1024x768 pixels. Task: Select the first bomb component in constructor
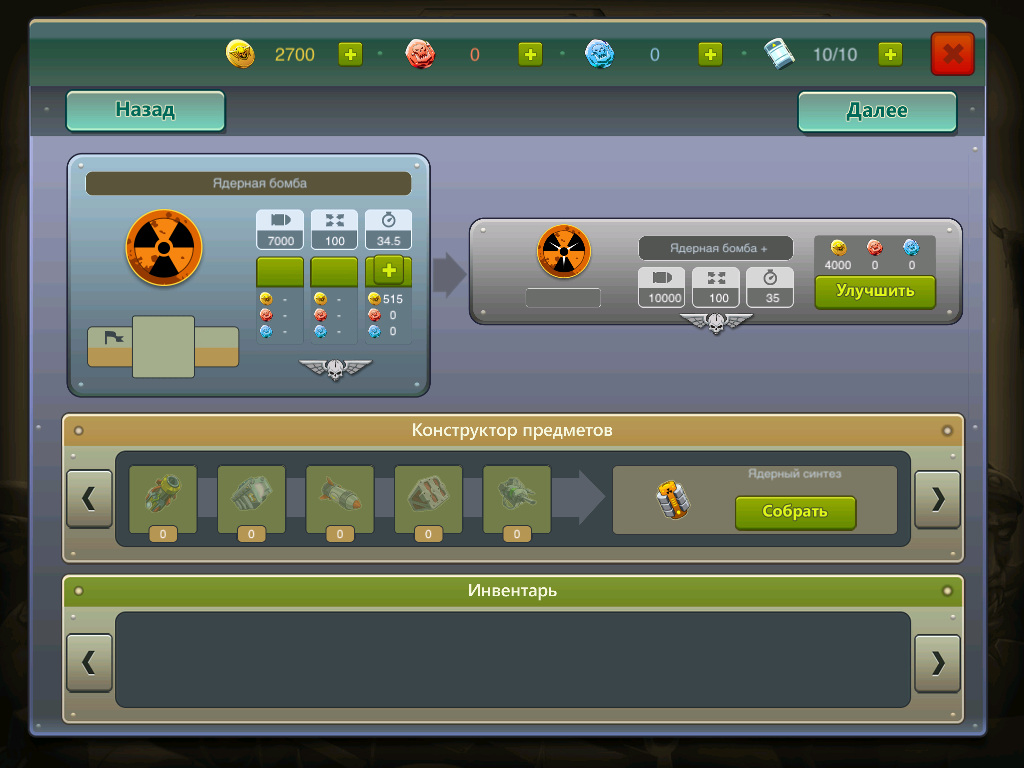(x=163, y=499)
